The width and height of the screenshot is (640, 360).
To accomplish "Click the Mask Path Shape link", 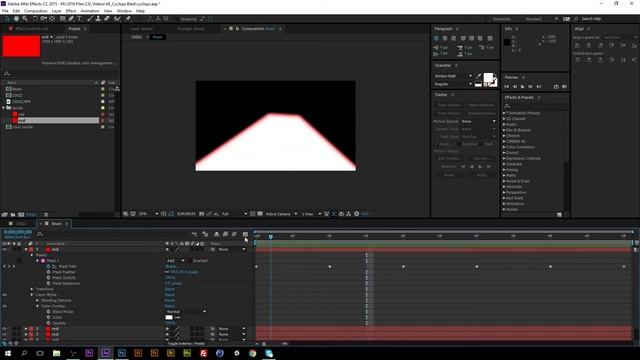I will [x=171, y=266].
